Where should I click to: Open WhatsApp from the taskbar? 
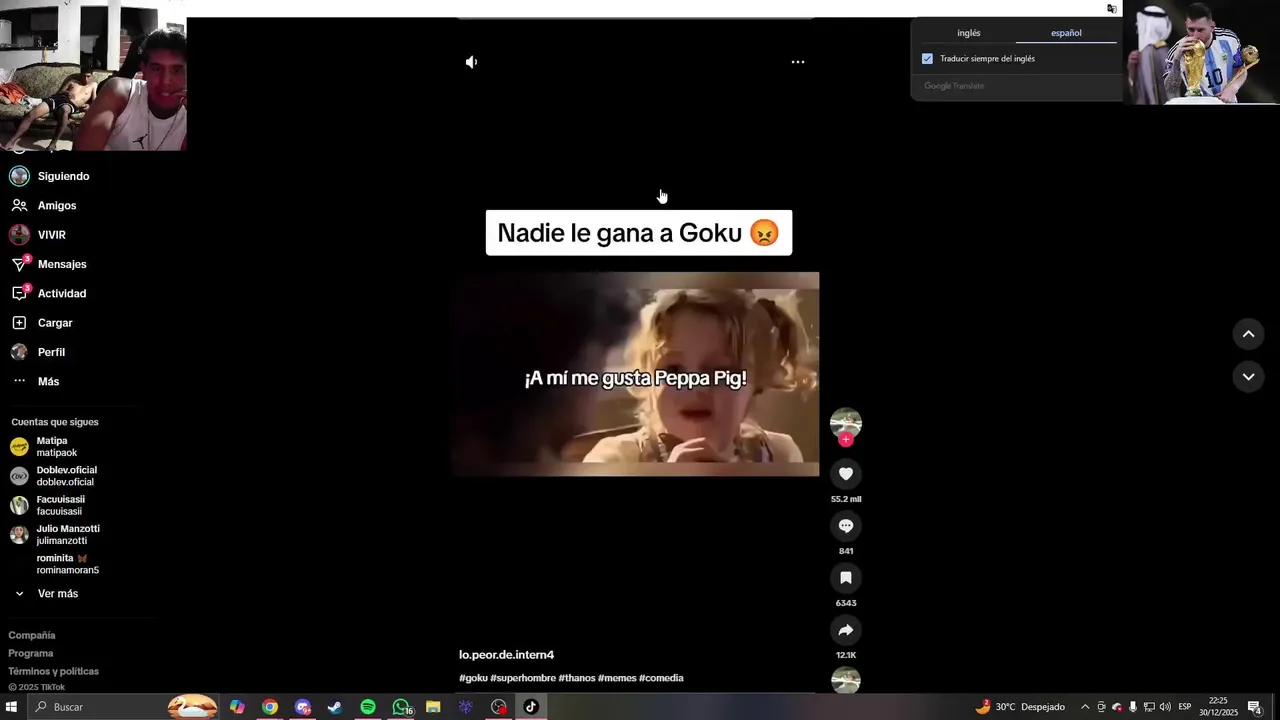click(x=401, y=707)
